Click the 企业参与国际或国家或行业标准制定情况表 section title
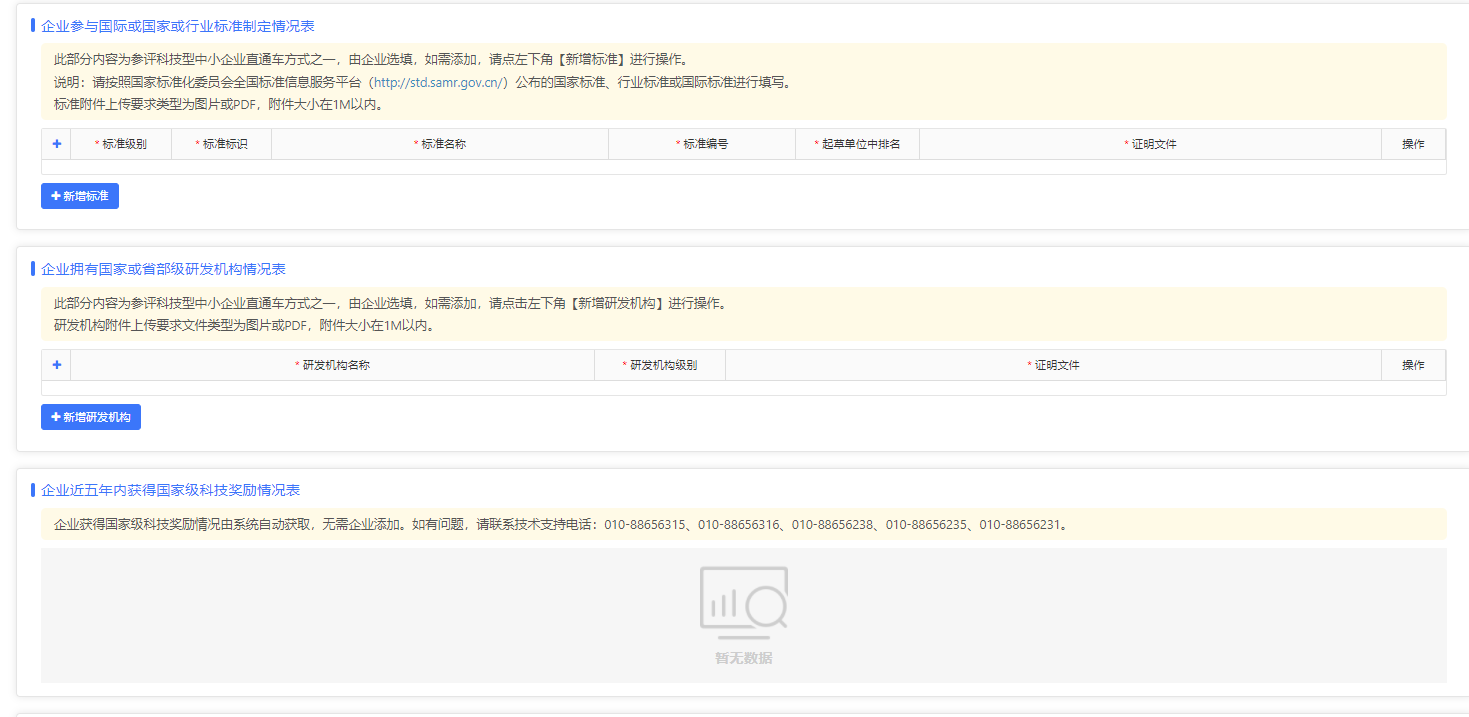The width and height of the screenshot is (1469, 717). tap(178, 26)
